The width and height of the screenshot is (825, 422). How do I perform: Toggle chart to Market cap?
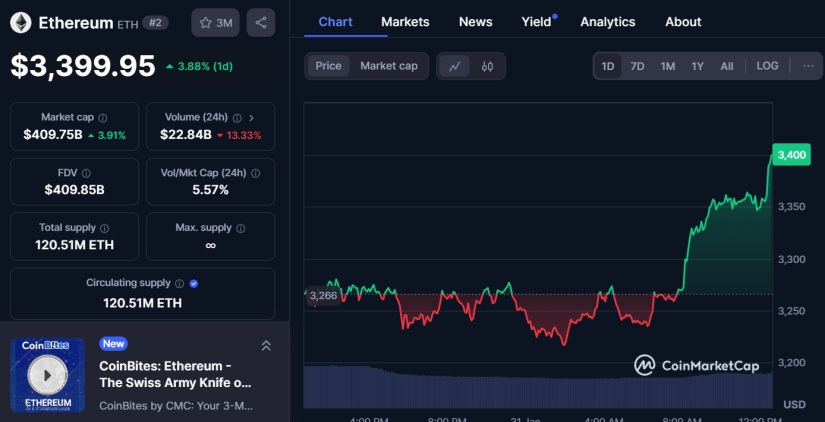click(389, 66)
